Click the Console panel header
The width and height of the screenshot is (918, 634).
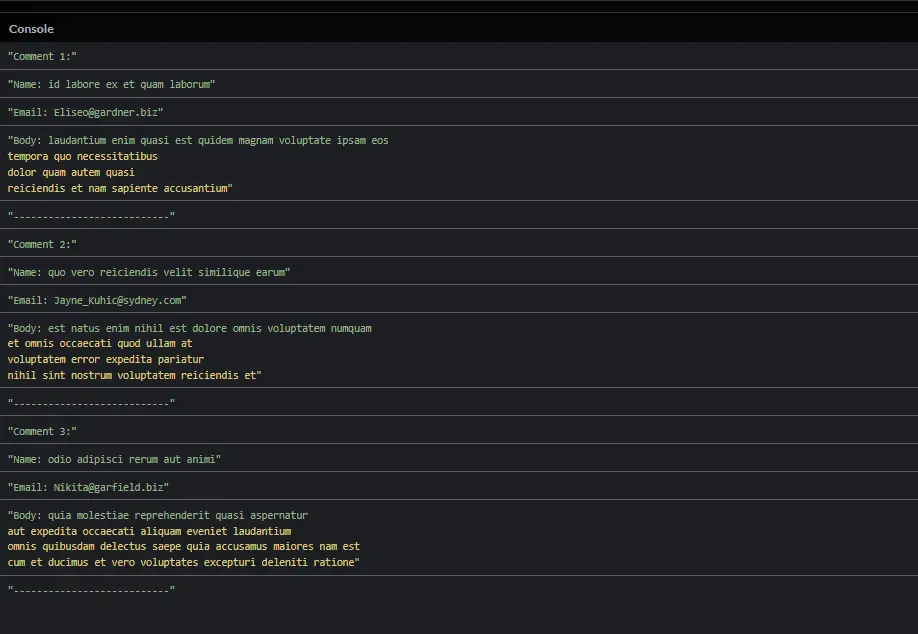[32, 29]
